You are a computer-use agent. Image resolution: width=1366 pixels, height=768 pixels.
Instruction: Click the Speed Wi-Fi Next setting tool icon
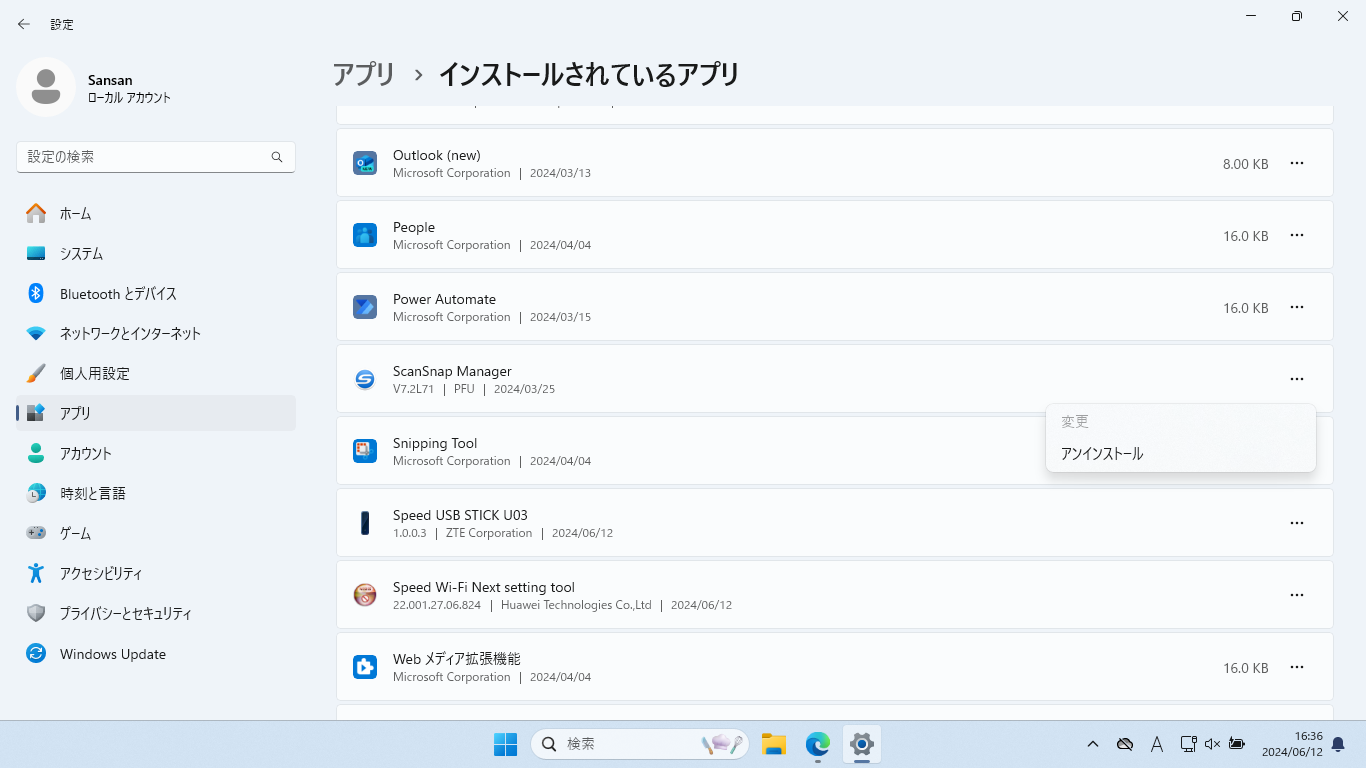click(x=365, y=595)
